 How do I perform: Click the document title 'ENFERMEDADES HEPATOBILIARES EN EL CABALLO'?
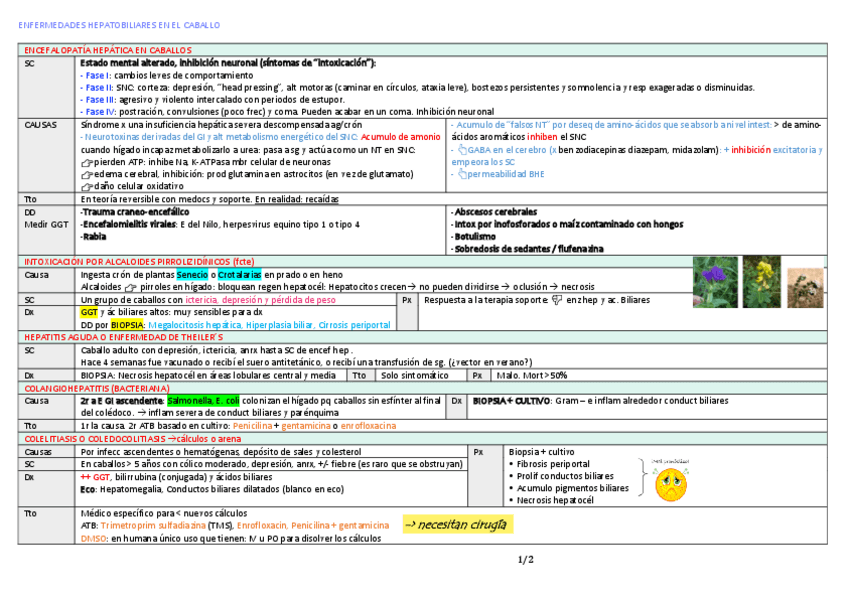(x=121, y=24)
